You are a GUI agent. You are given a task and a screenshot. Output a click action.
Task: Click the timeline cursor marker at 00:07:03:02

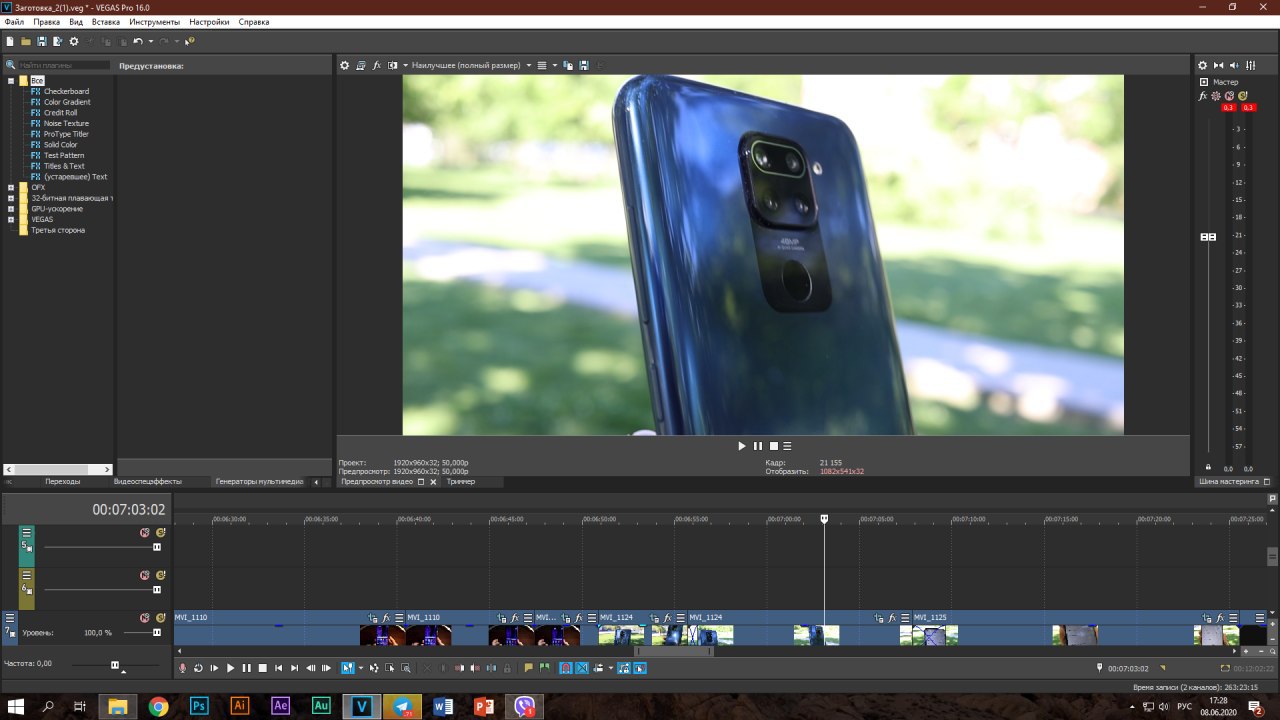(825, 519)
